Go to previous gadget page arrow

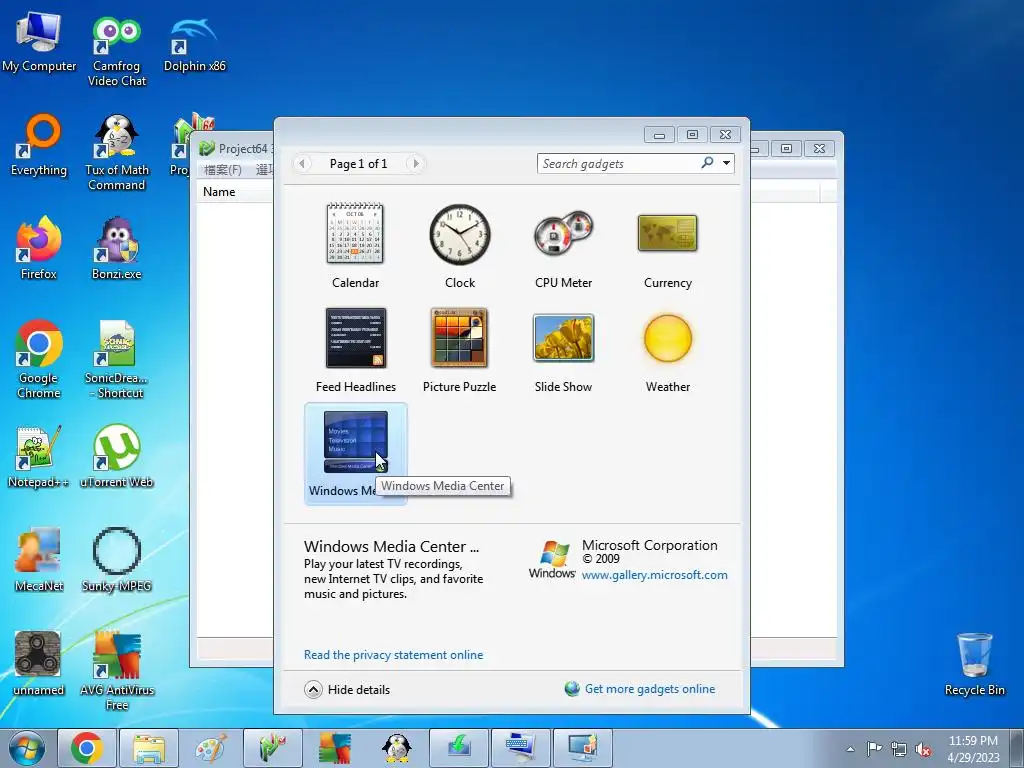click(x=302, y=163)
